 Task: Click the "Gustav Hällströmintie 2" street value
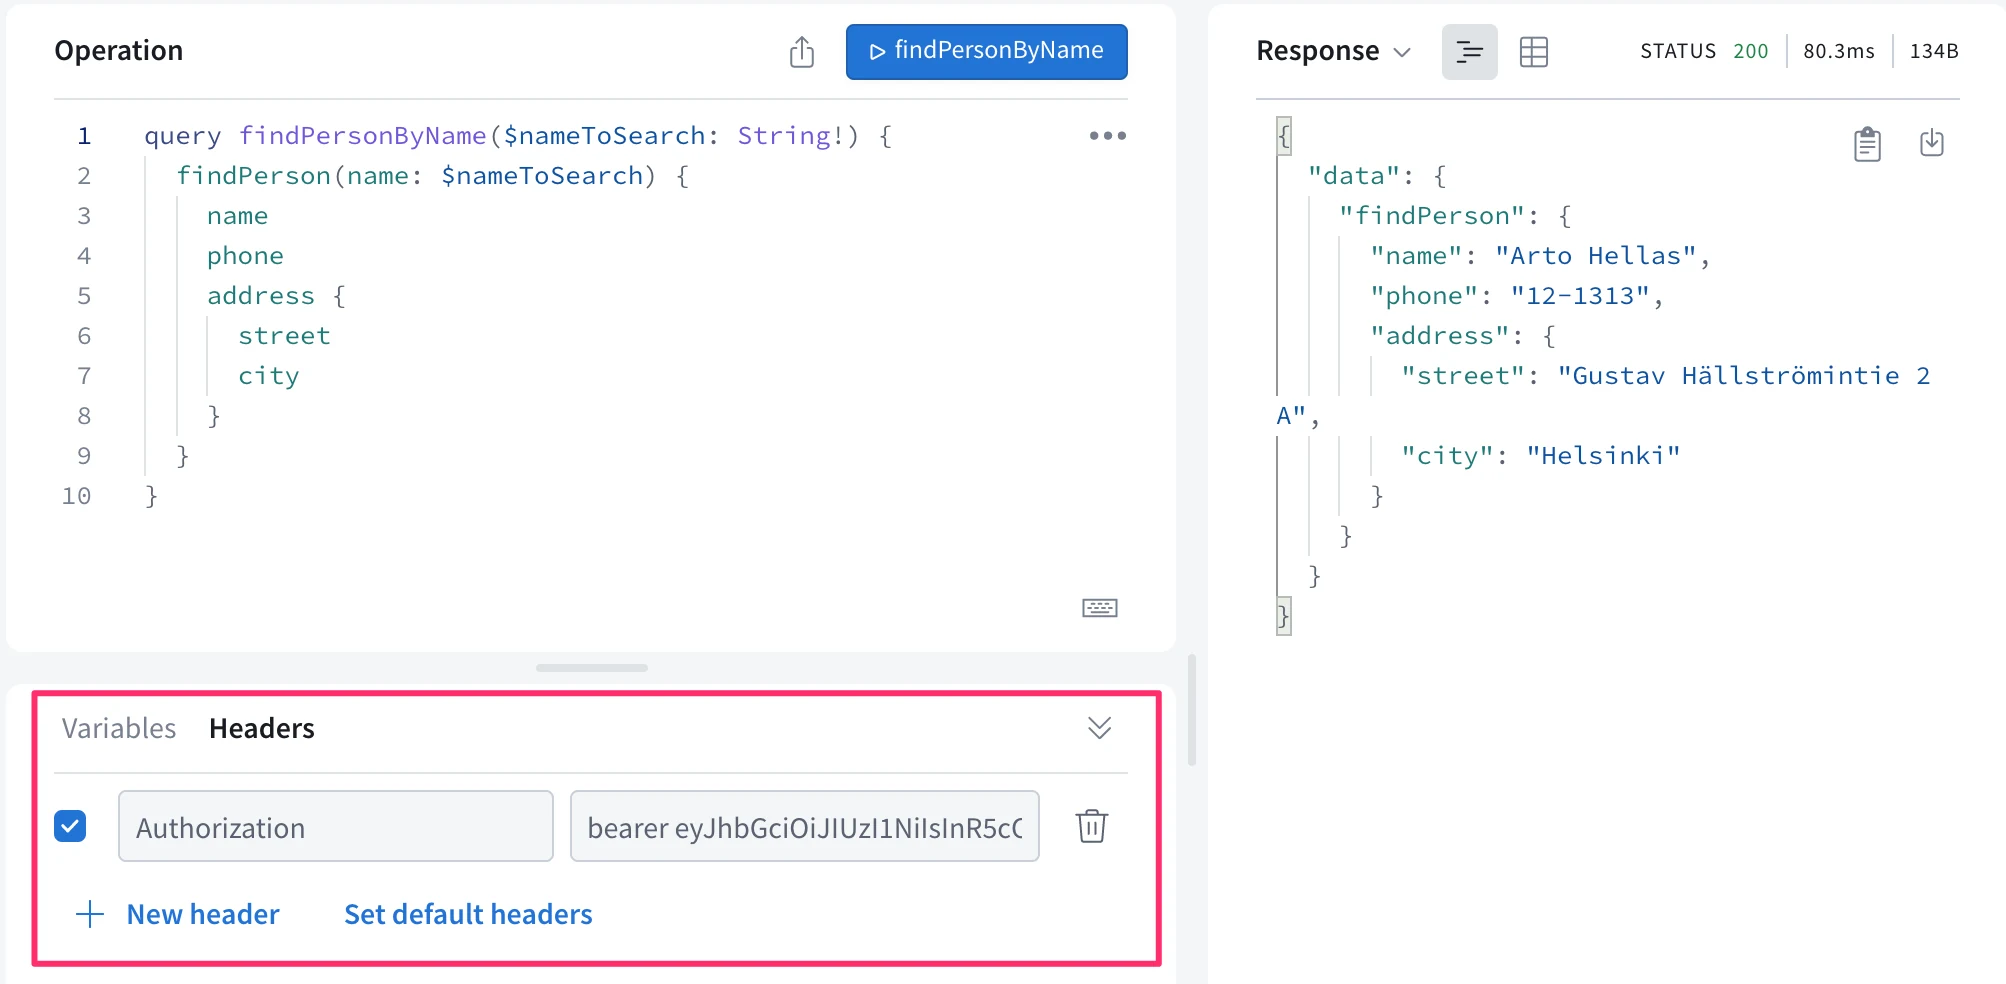[x=1744, y=376]
